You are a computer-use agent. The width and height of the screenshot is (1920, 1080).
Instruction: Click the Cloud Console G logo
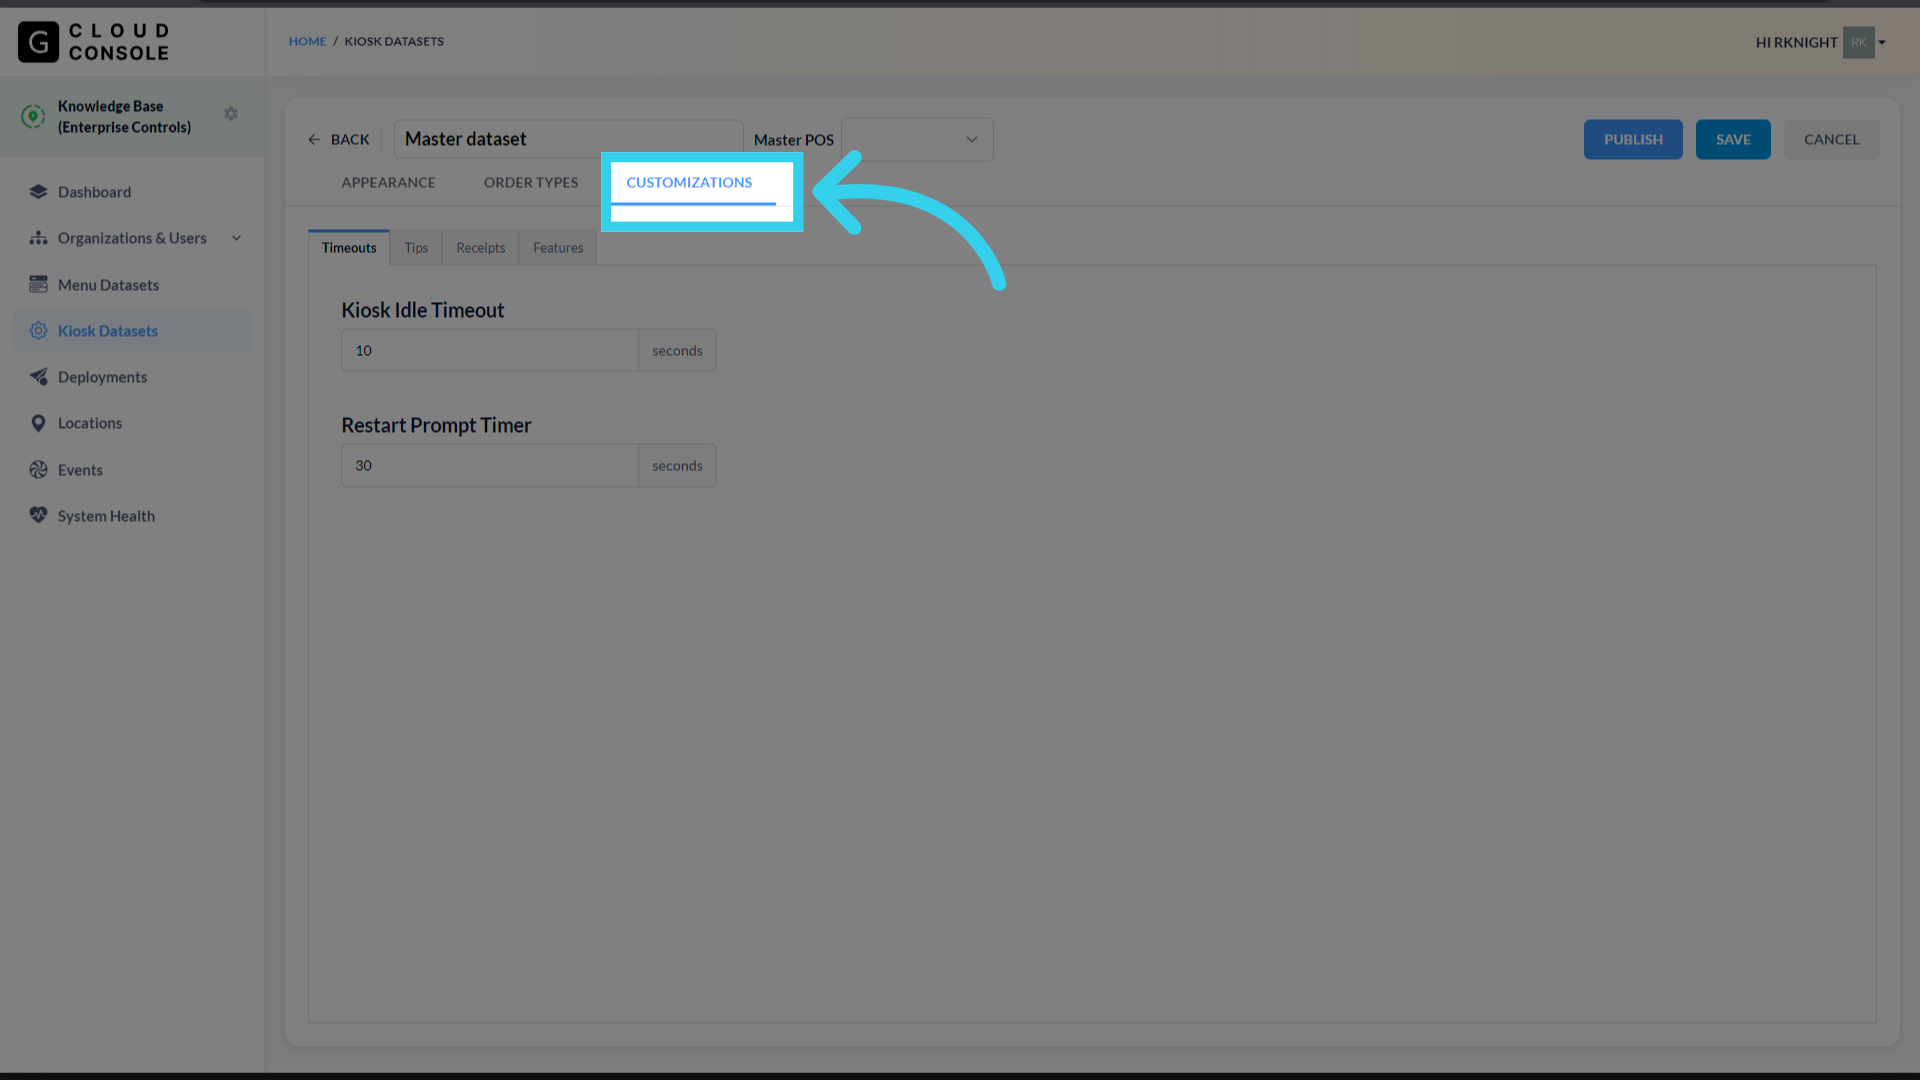[x=38, y=42]
